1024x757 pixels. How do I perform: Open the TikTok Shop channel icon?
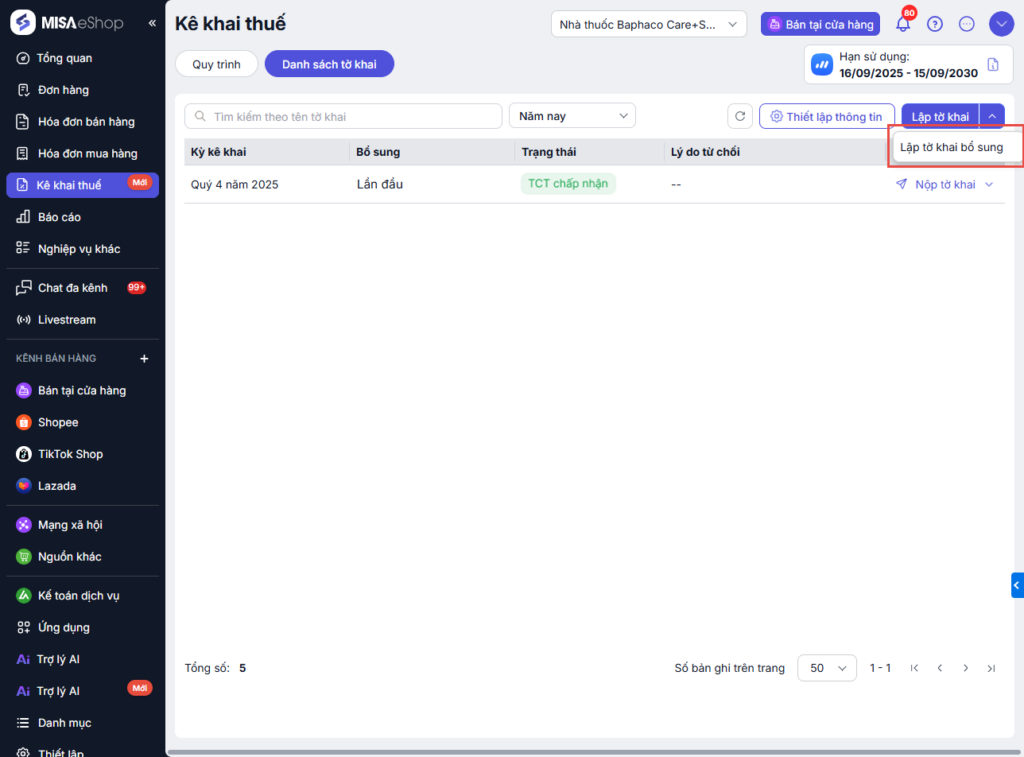point(24,454)
